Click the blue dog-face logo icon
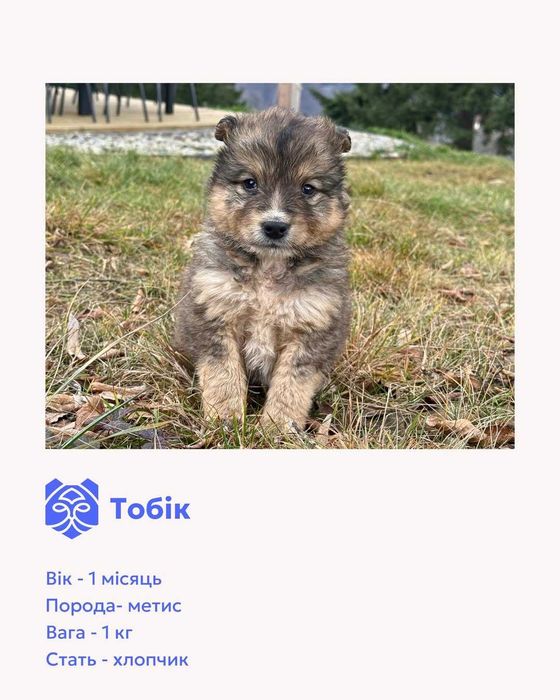The height and width of the screenshot is (700, 560). pyautogui.click(x=72, y=508)
